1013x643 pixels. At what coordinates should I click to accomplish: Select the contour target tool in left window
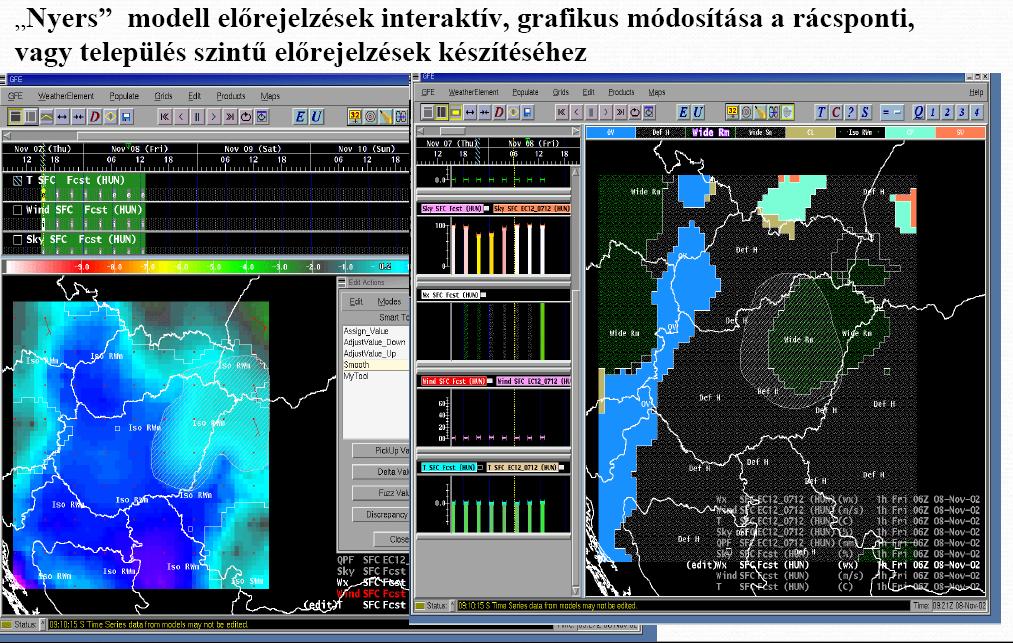coord(370,117)
